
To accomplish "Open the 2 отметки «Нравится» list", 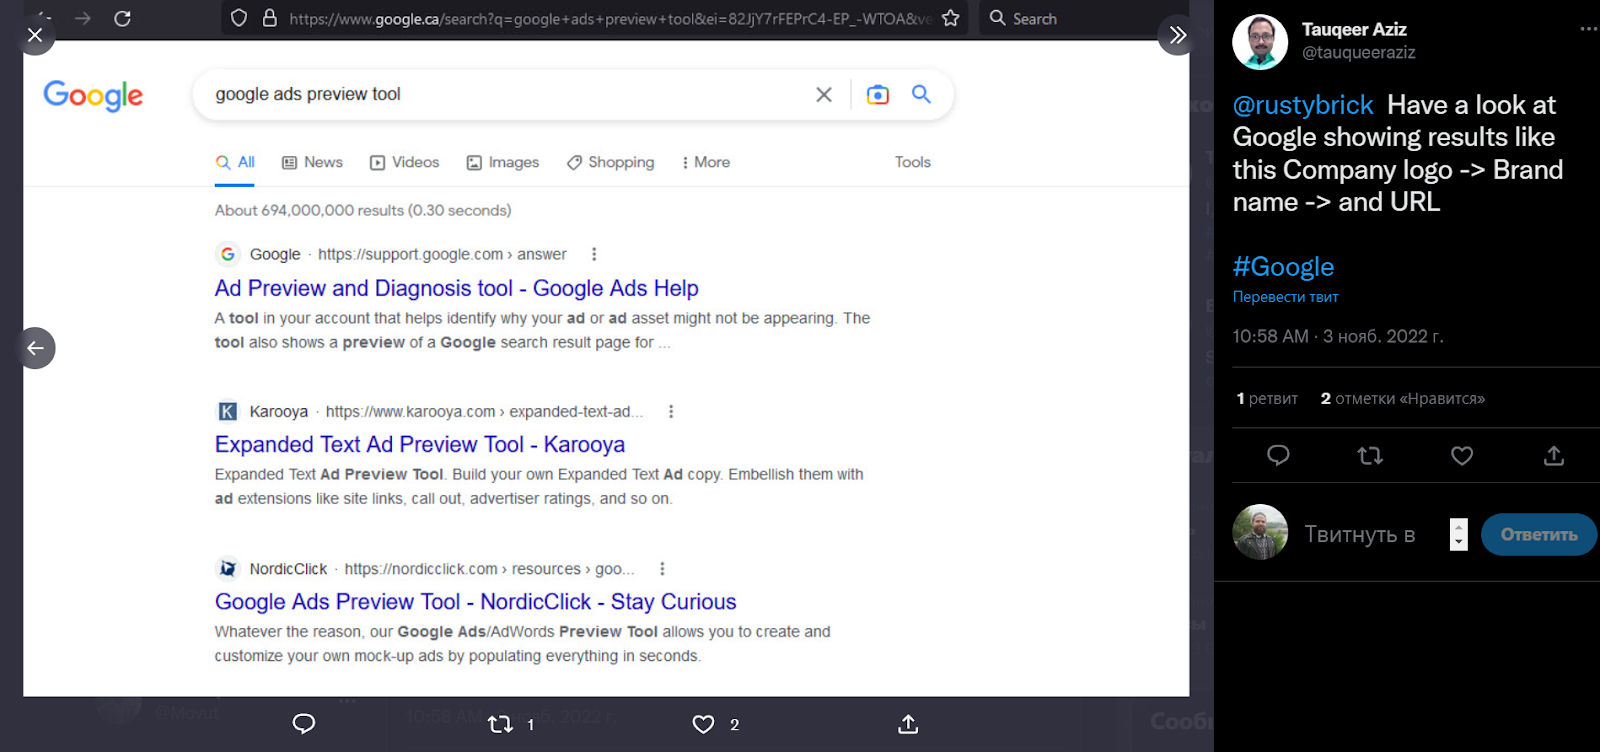I will [x=1403, y=398].
